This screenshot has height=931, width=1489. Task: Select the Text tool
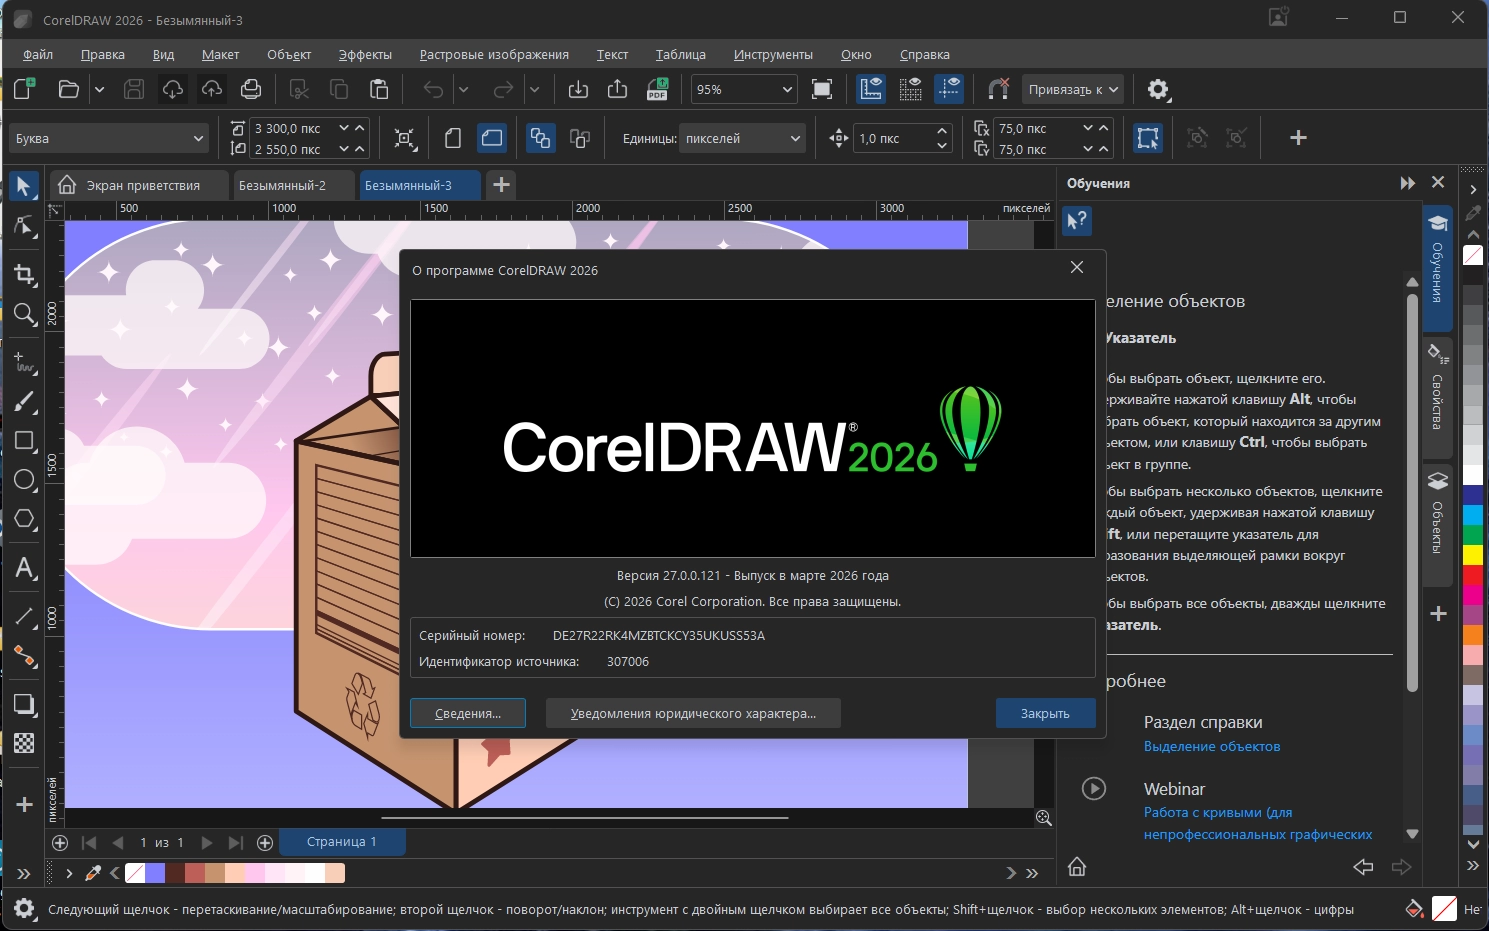[x=24, y=568]
